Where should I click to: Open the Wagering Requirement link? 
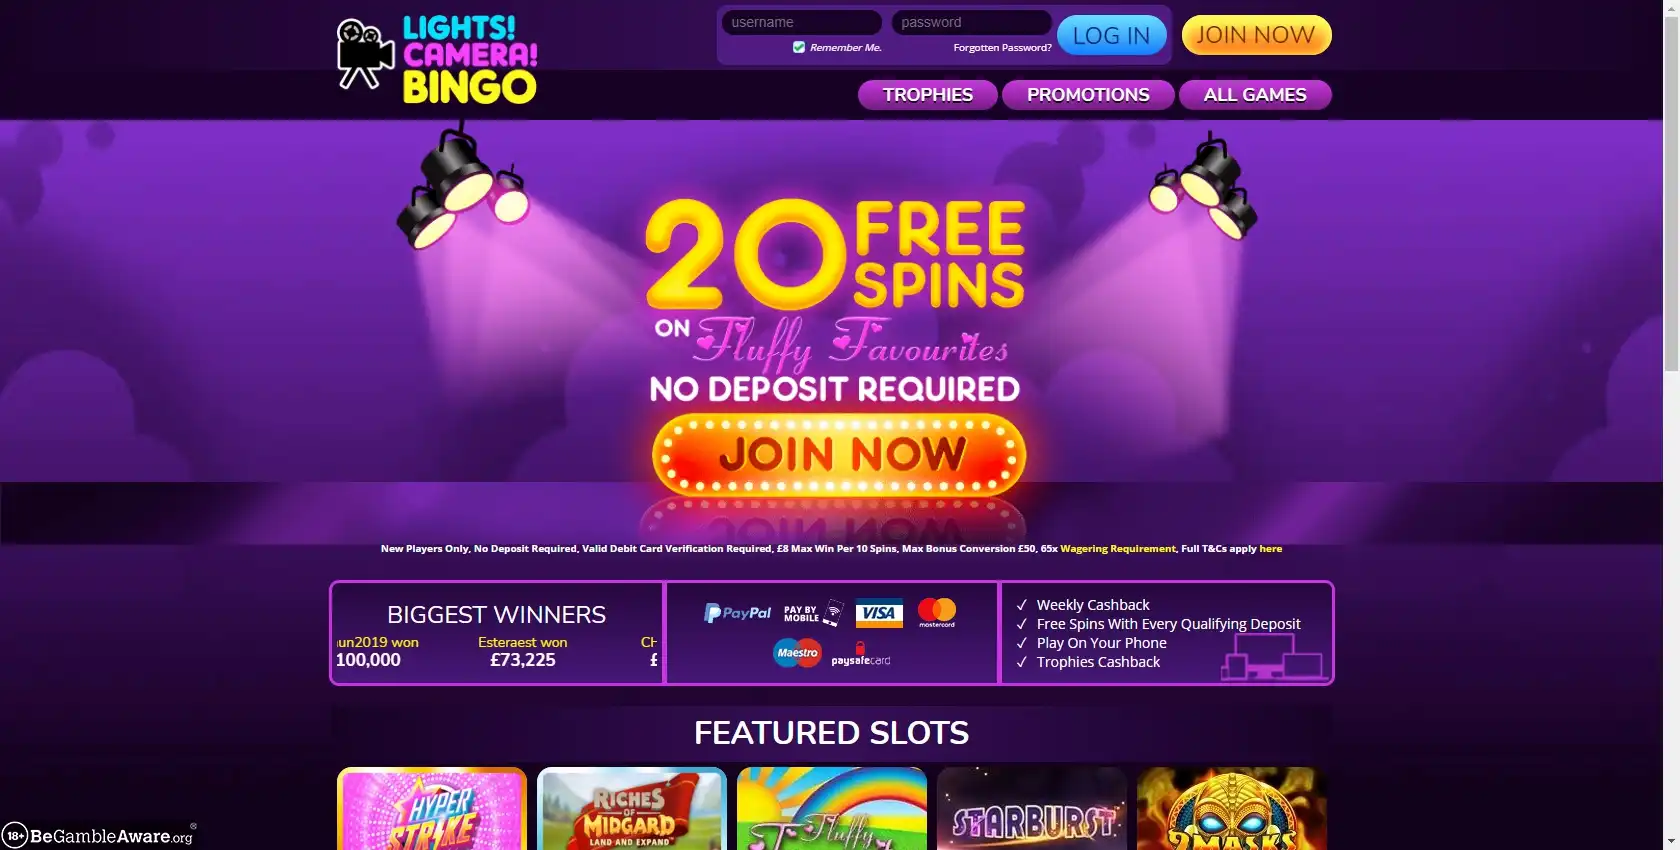click(x=1118, y=549)
